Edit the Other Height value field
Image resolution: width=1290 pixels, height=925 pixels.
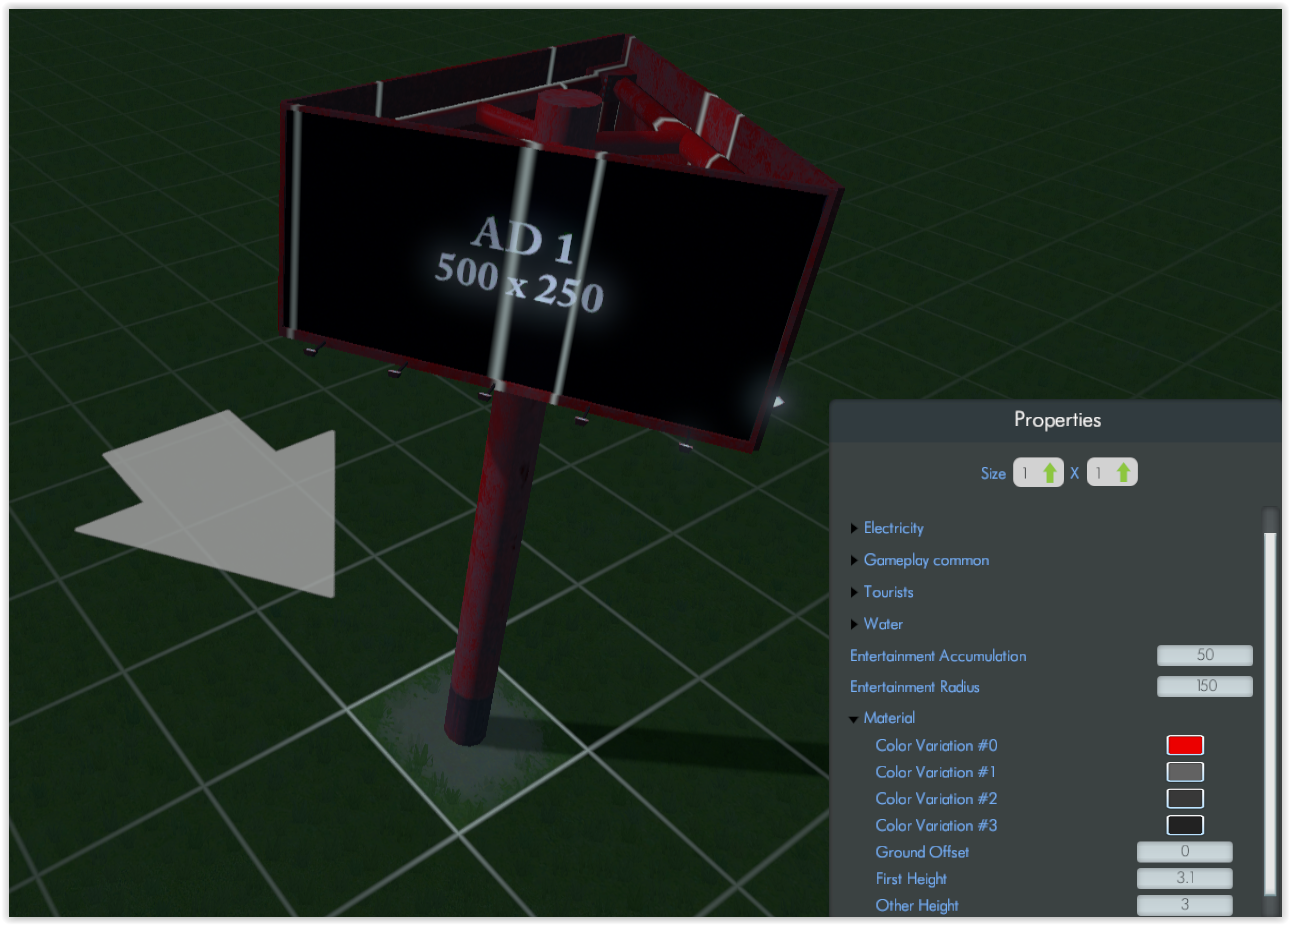[x=1184, y=905]
